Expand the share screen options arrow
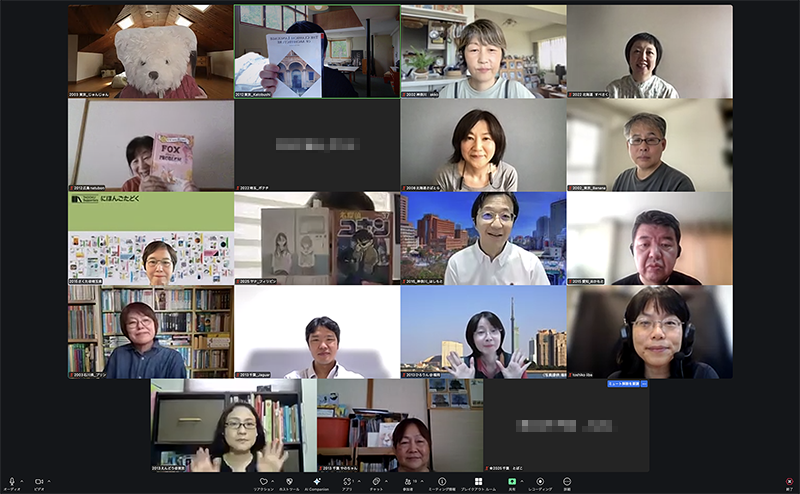Viewport: 800px width, 494px height. [x=523, y=481]
